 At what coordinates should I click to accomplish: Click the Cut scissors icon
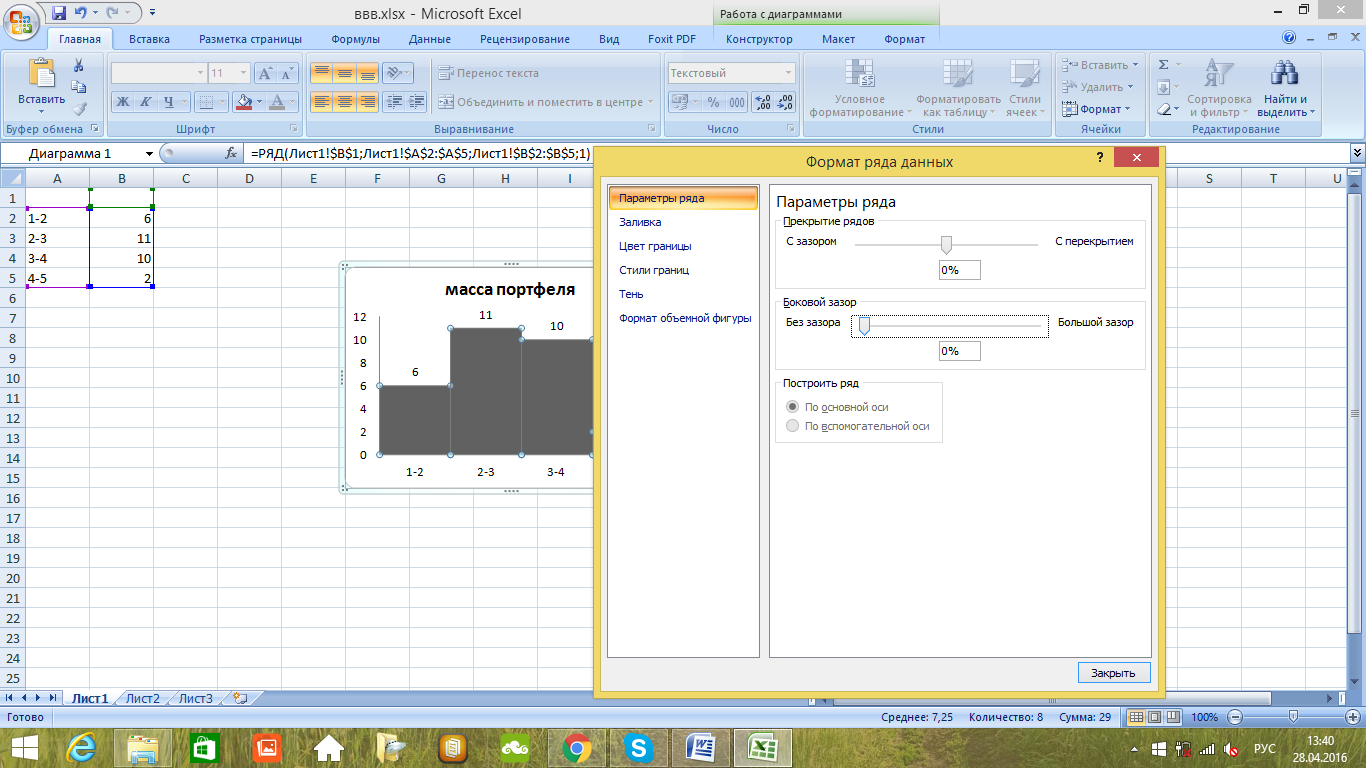click(79, 66)
